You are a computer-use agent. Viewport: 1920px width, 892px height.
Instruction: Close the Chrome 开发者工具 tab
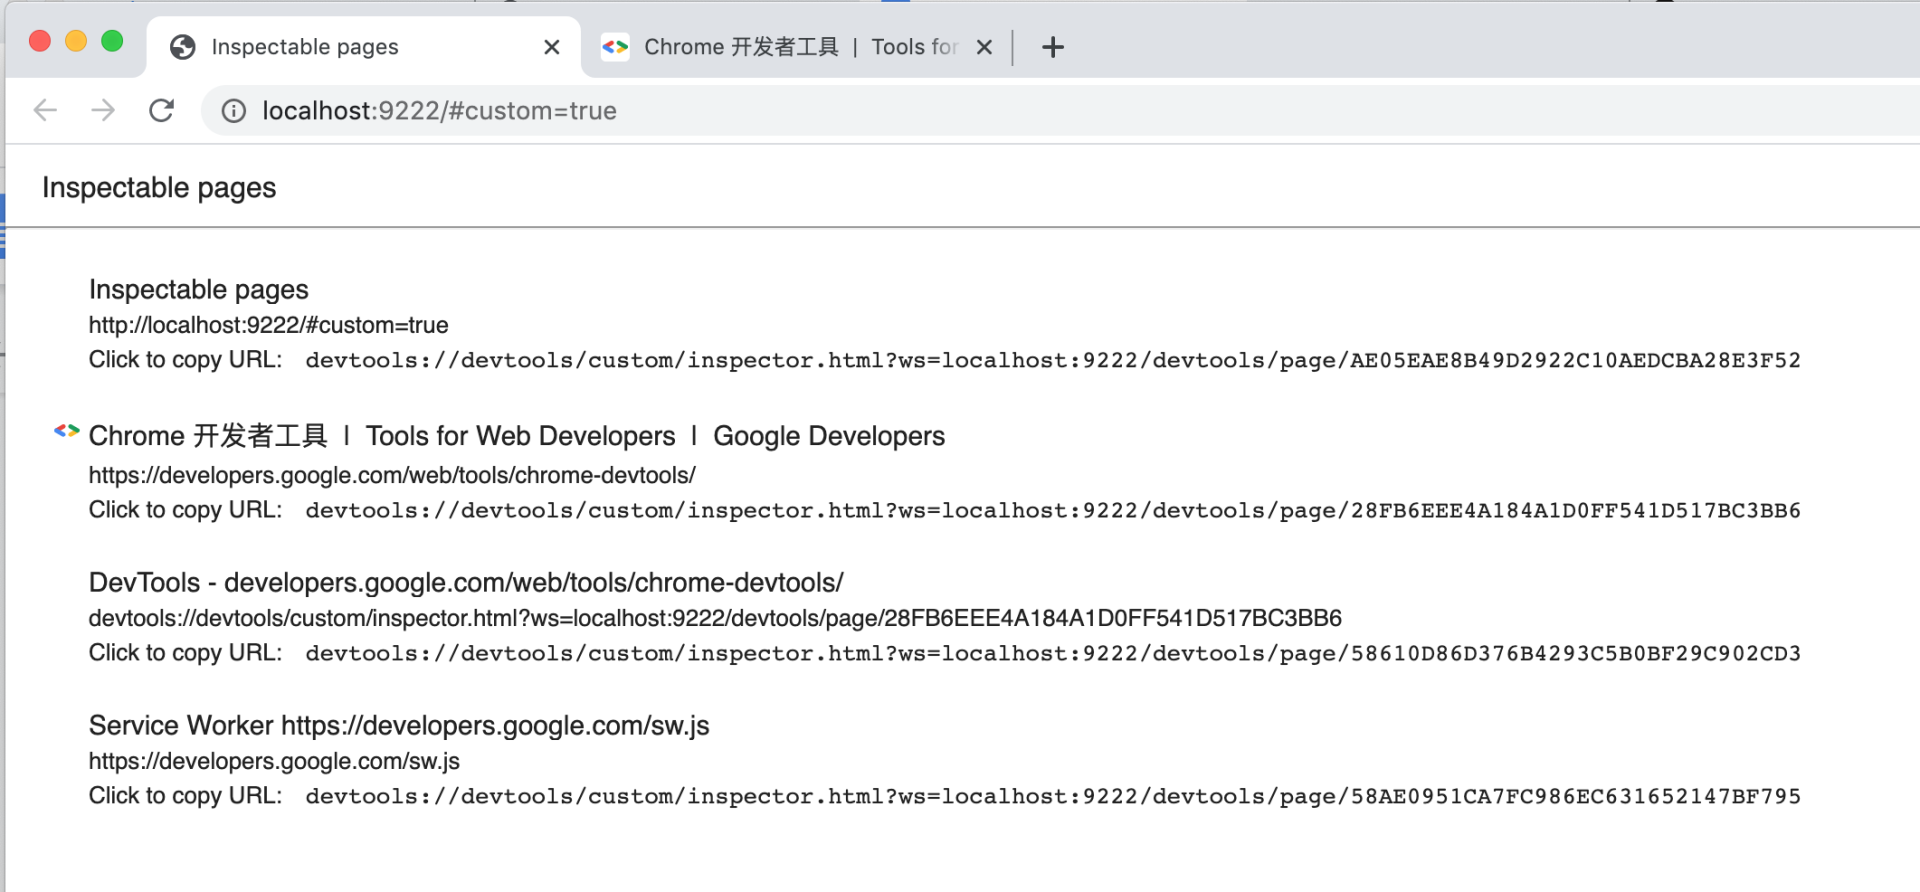point(984,47)
